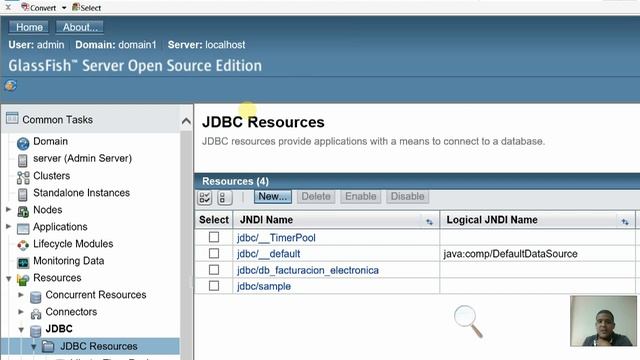Image resolution: width=640 pixels, height=360 pixels.
Task: Open the Convert dropdown arrow
Action: click(x=64, y=8)
